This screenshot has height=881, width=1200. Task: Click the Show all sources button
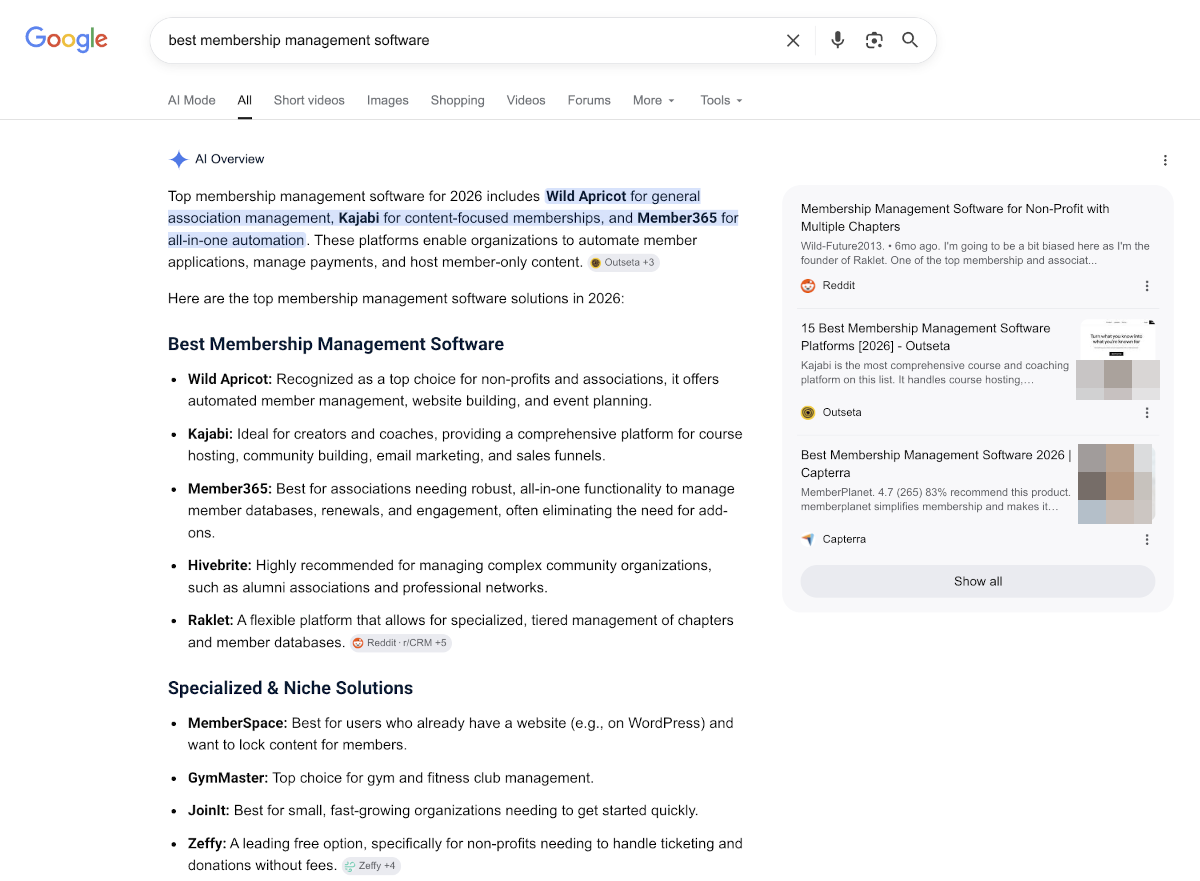978,581
